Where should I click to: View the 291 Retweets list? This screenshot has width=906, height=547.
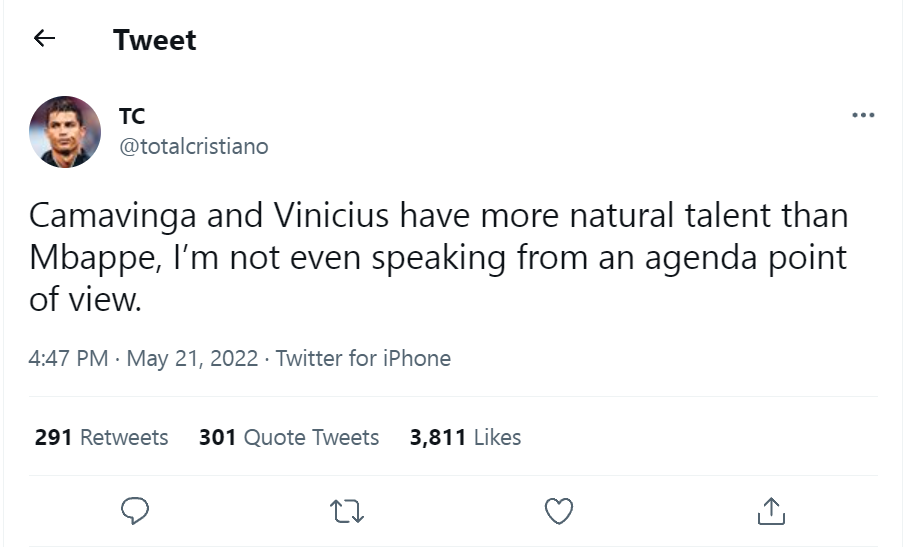[101, 437]
